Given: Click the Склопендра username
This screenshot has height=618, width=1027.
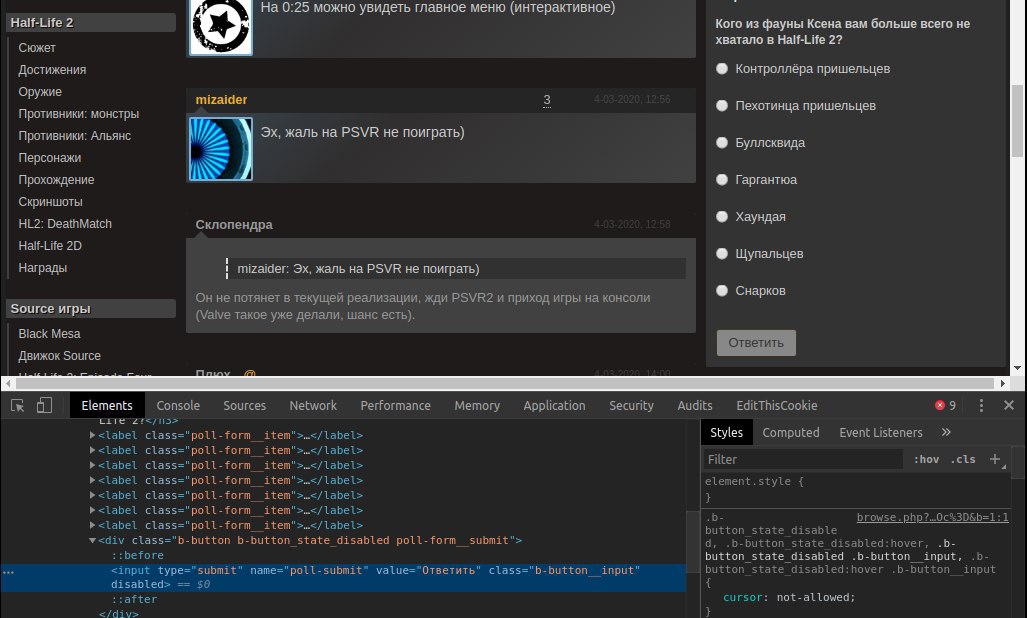Looking at the screenshot, I should pyautogui.click(x=234, y=225).
